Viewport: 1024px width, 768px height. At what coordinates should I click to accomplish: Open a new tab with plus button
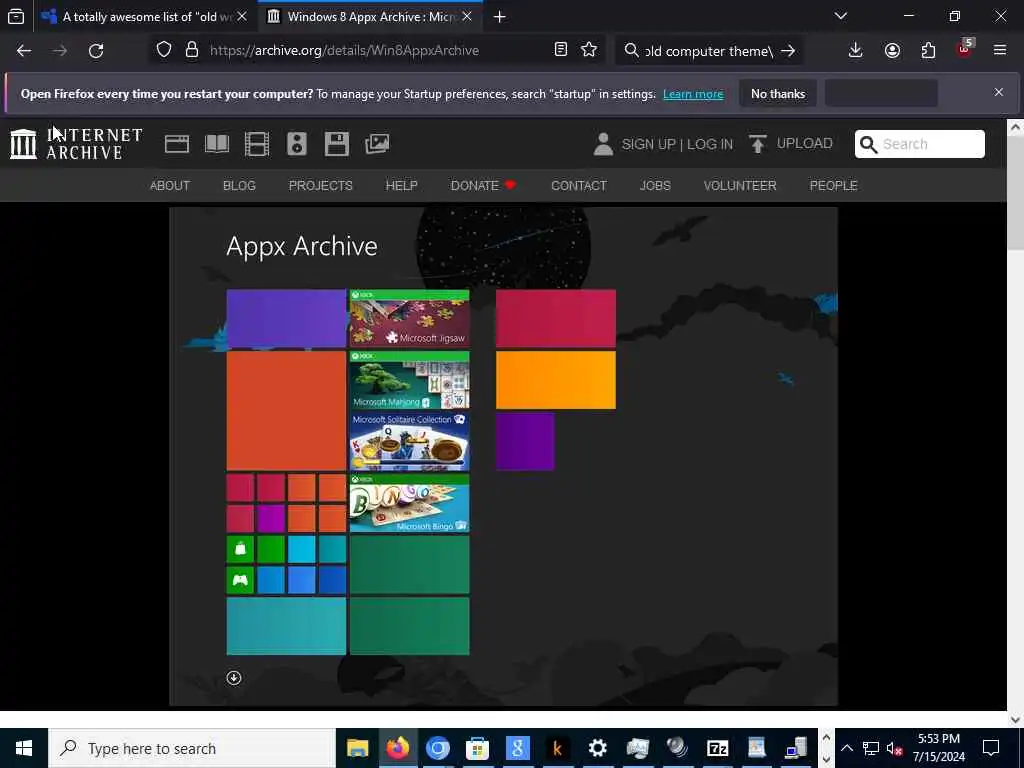click(x=500, y=17)
